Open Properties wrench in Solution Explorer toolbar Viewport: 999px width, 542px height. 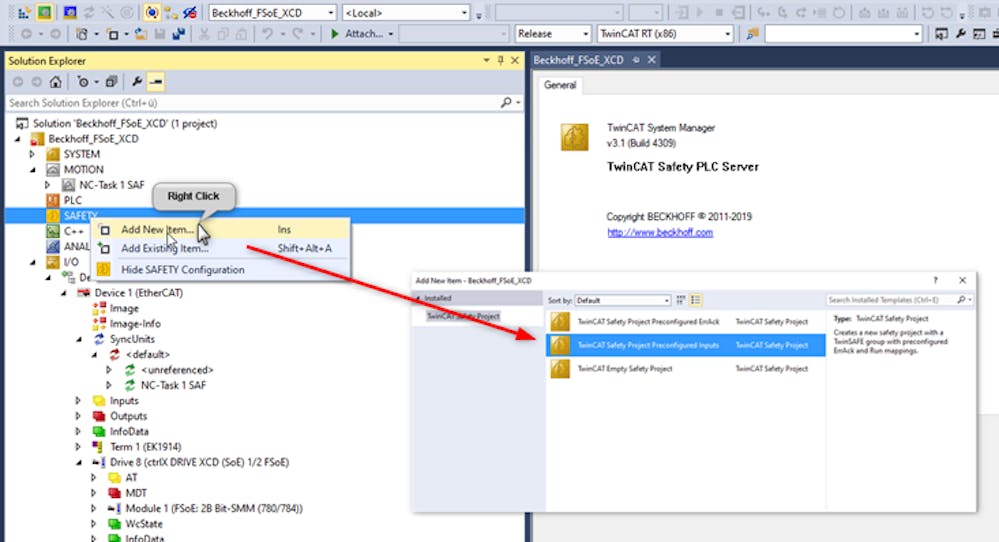[136, 82]
